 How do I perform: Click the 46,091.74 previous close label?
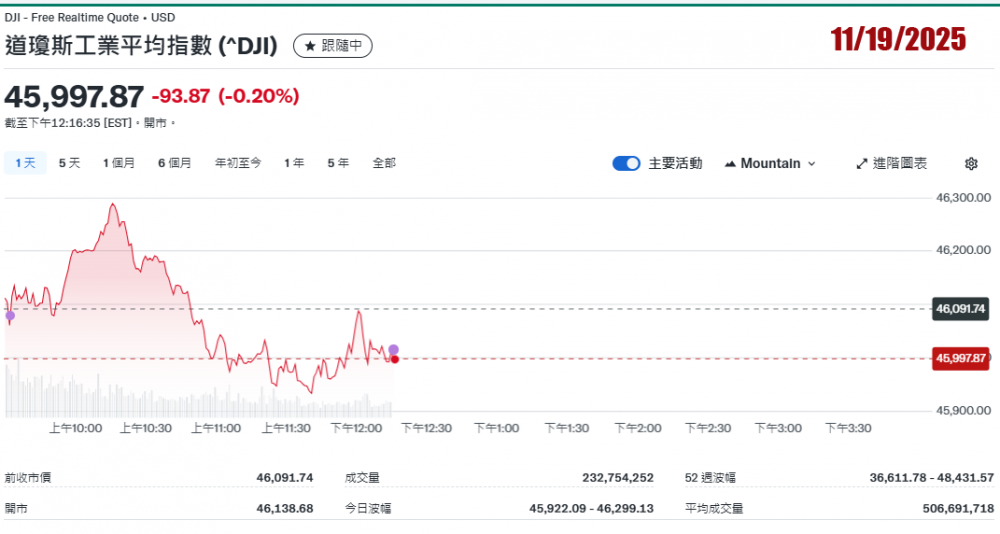[x=960, y=309]
